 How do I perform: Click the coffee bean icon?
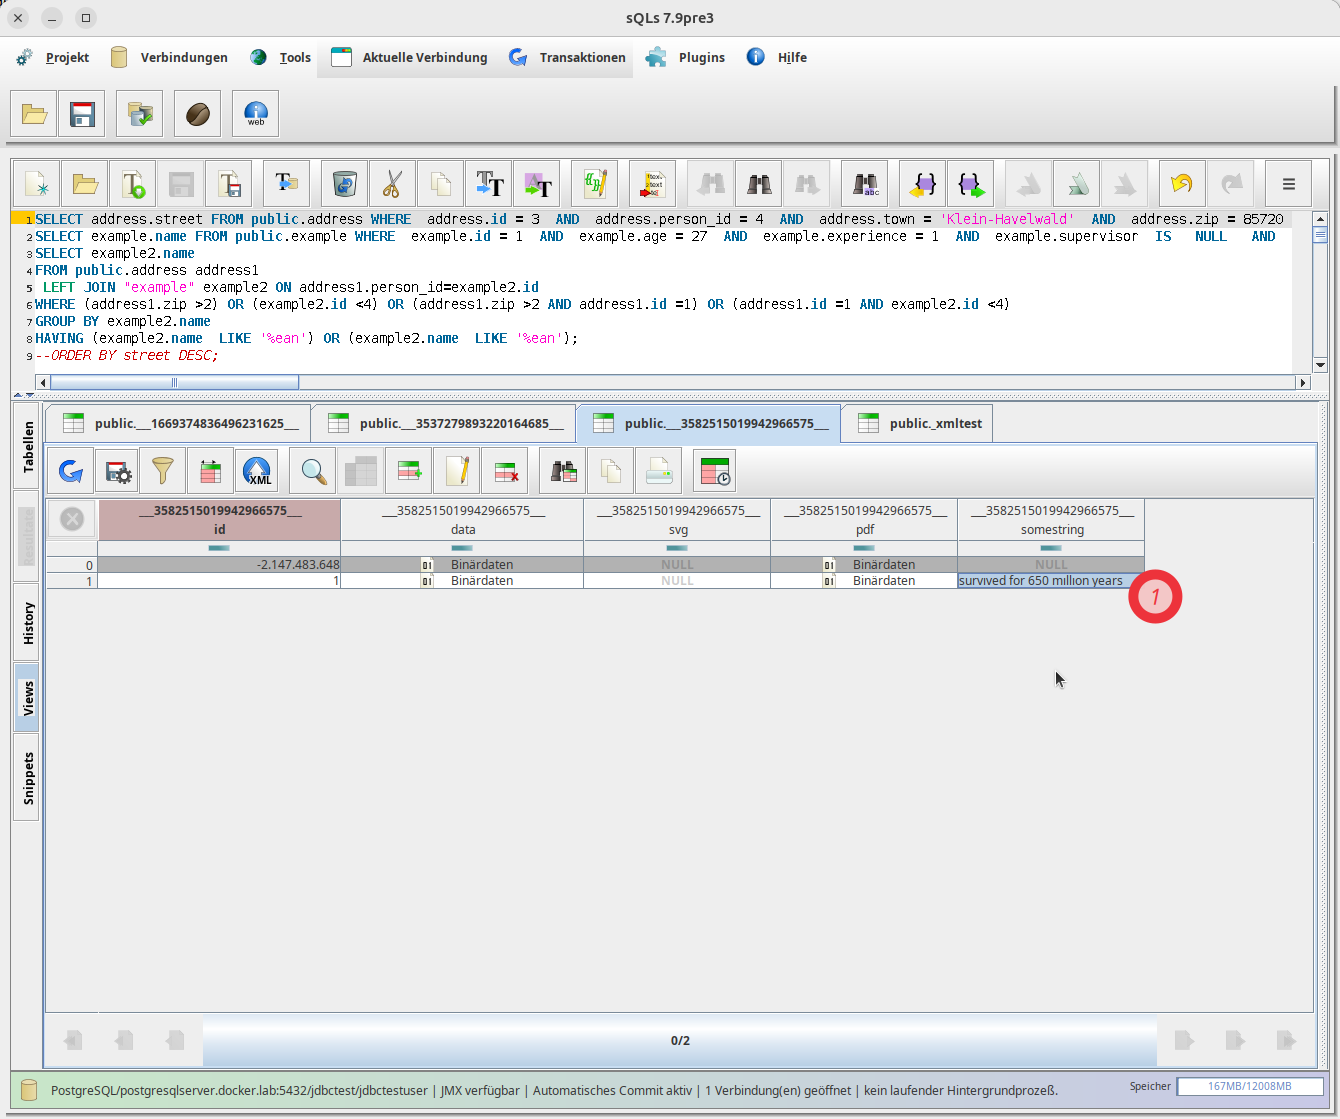tap(198, 114)
